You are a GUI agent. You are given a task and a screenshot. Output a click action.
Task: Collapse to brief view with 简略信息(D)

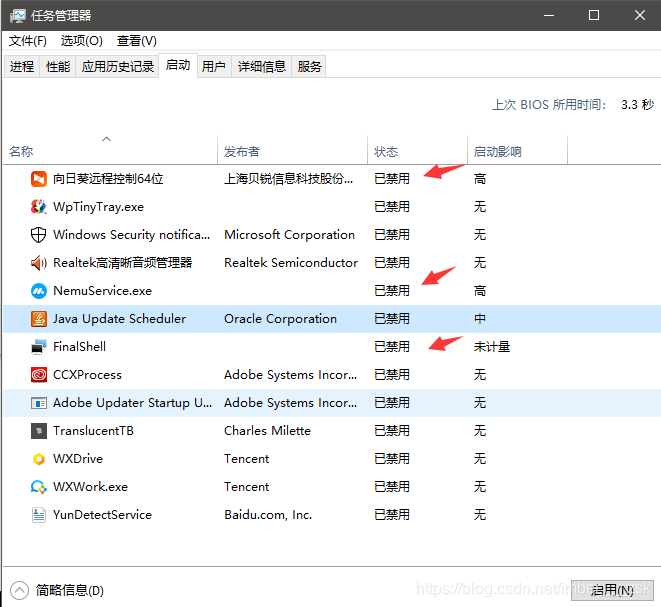[57, 590]
